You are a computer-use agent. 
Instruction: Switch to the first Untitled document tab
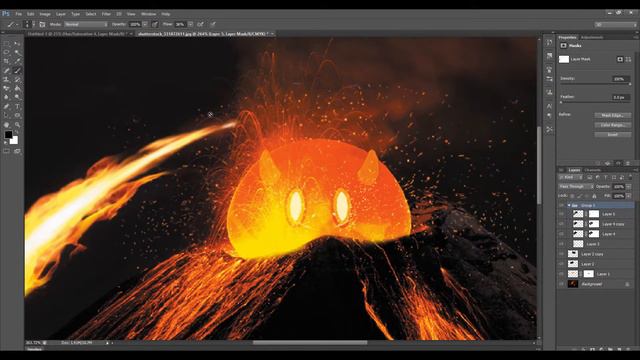(x=77, y=34)
